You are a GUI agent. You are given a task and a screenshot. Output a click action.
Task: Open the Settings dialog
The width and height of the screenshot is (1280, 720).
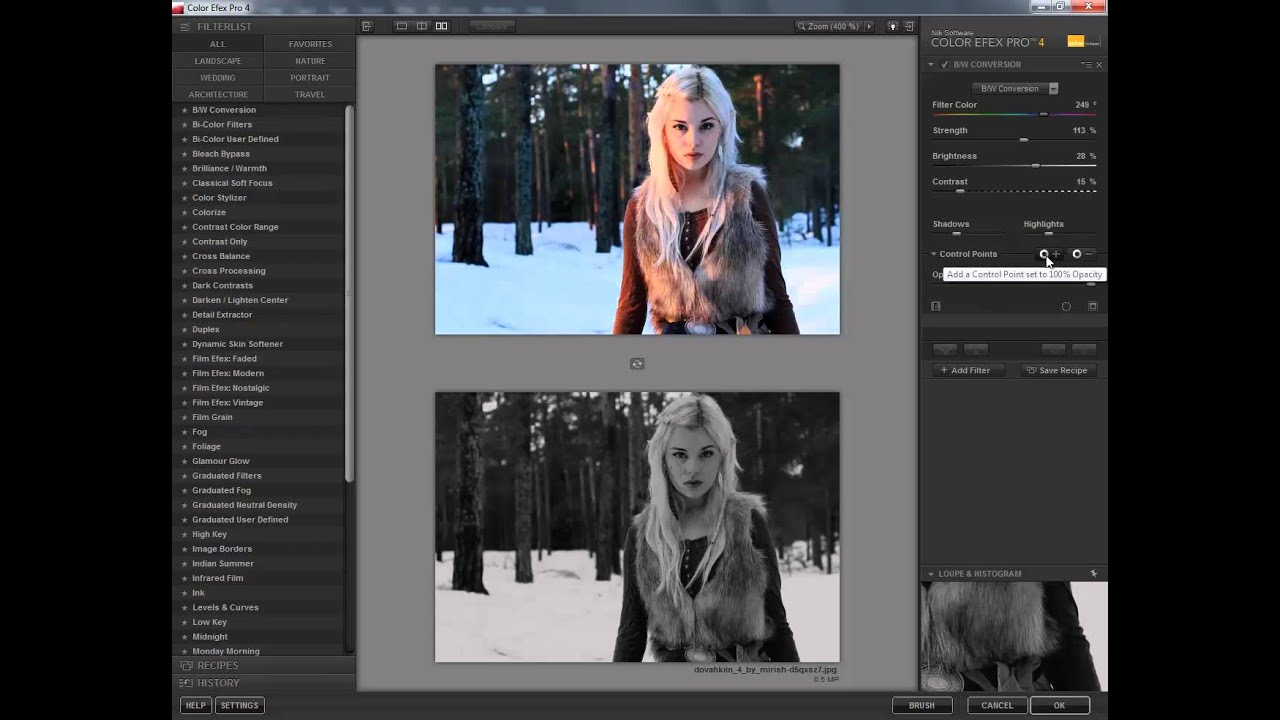239,705
